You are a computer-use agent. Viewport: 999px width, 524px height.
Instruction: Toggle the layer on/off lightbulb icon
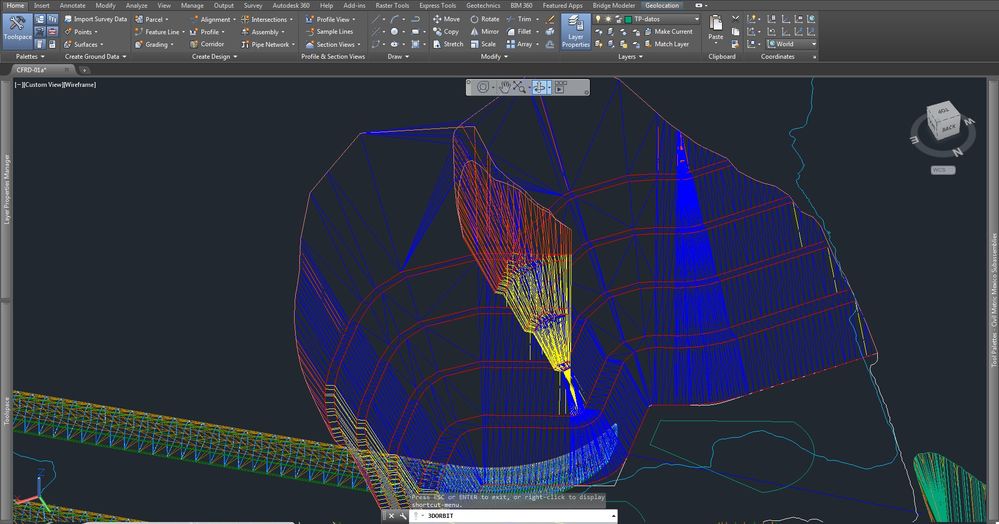tap(598, 19)
